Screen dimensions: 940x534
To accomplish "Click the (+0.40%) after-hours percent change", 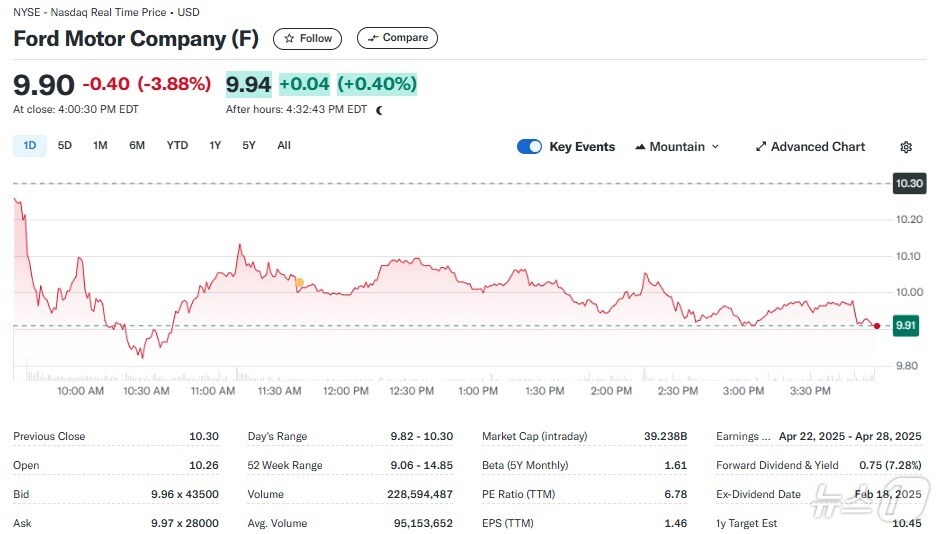I will pyautogui.click(x=377, y=84).
